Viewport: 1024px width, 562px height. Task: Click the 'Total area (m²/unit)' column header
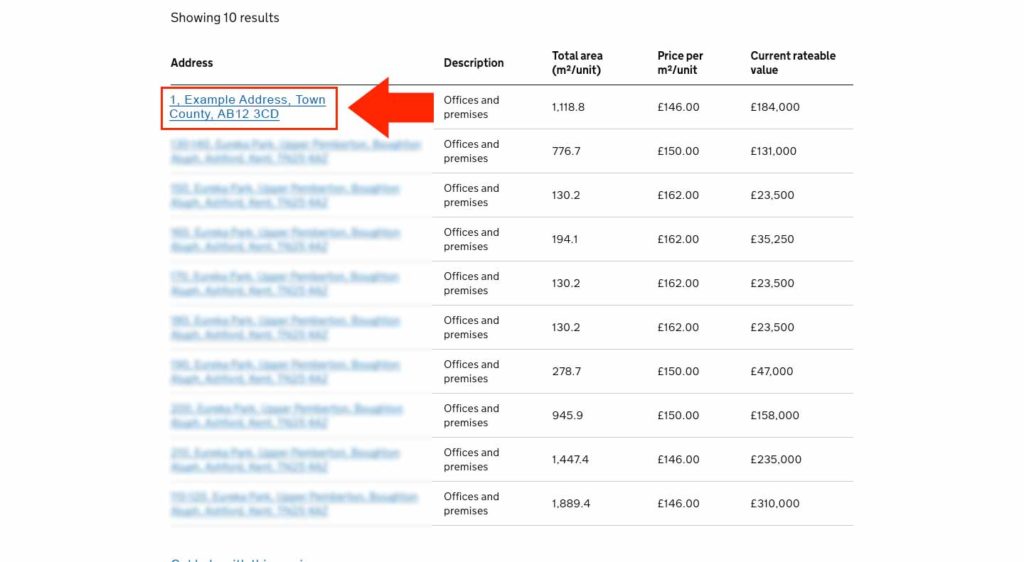tap(577, 63)
